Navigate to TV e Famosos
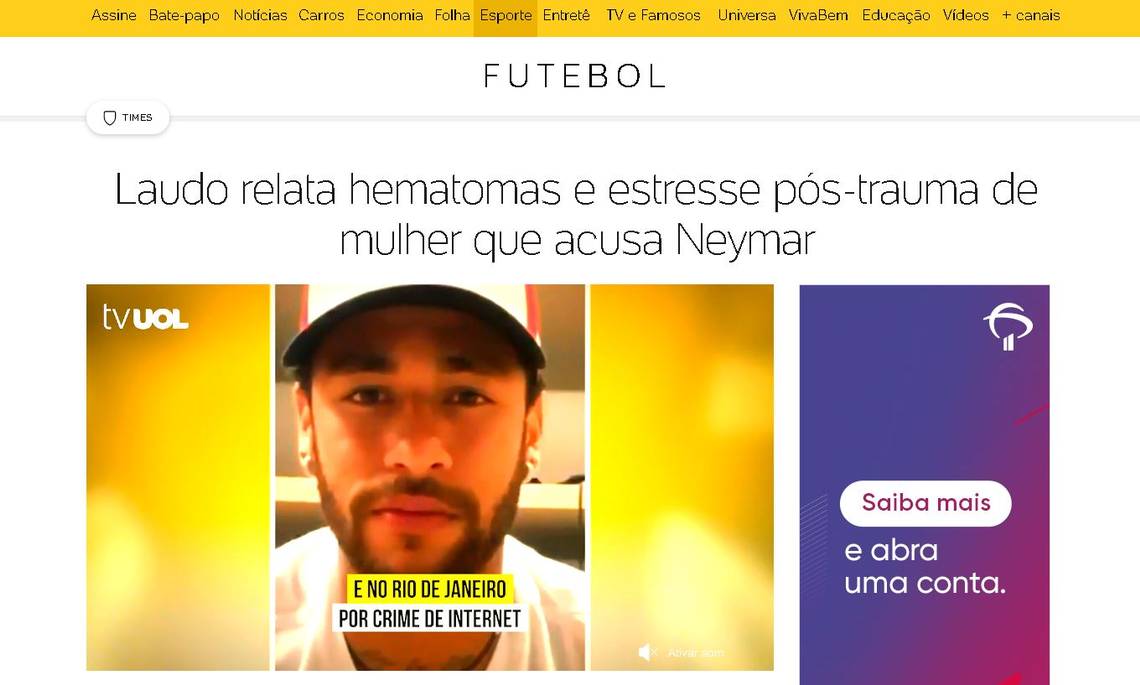 [x=653, y=15]
